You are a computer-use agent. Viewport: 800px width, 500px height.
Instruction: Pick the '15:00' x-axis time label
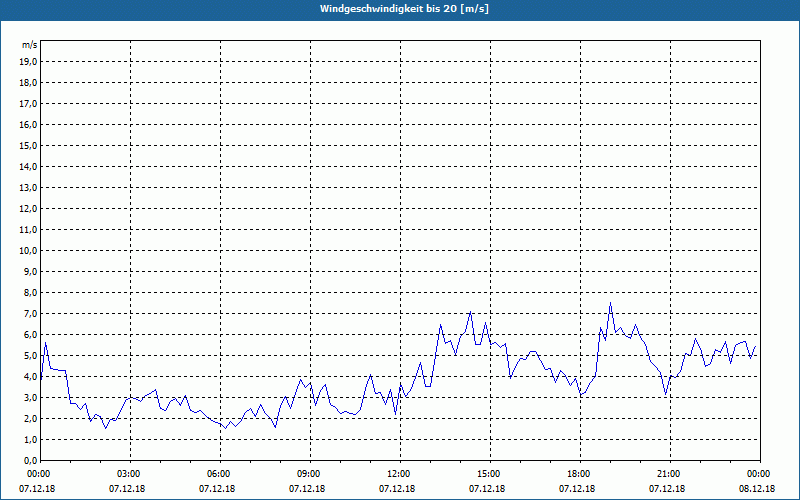tap(490, 474)
